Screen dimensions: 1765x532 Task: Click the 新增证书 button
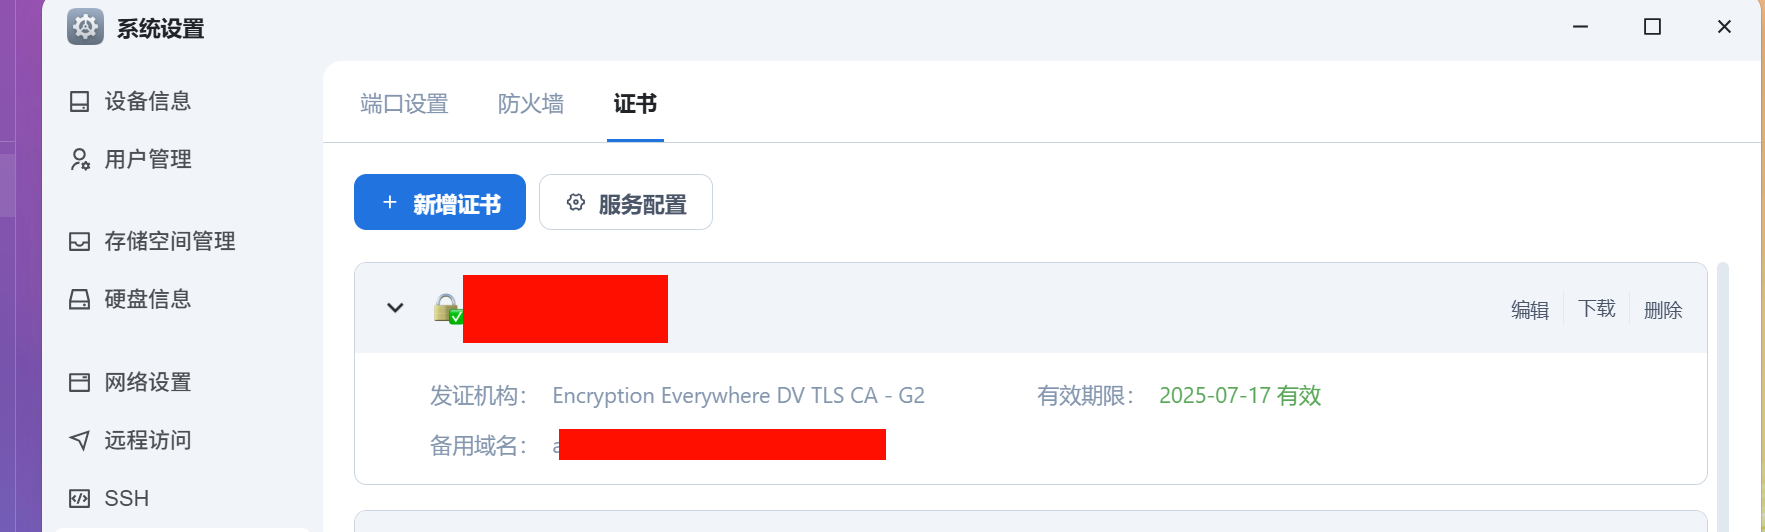pos(440,202)
